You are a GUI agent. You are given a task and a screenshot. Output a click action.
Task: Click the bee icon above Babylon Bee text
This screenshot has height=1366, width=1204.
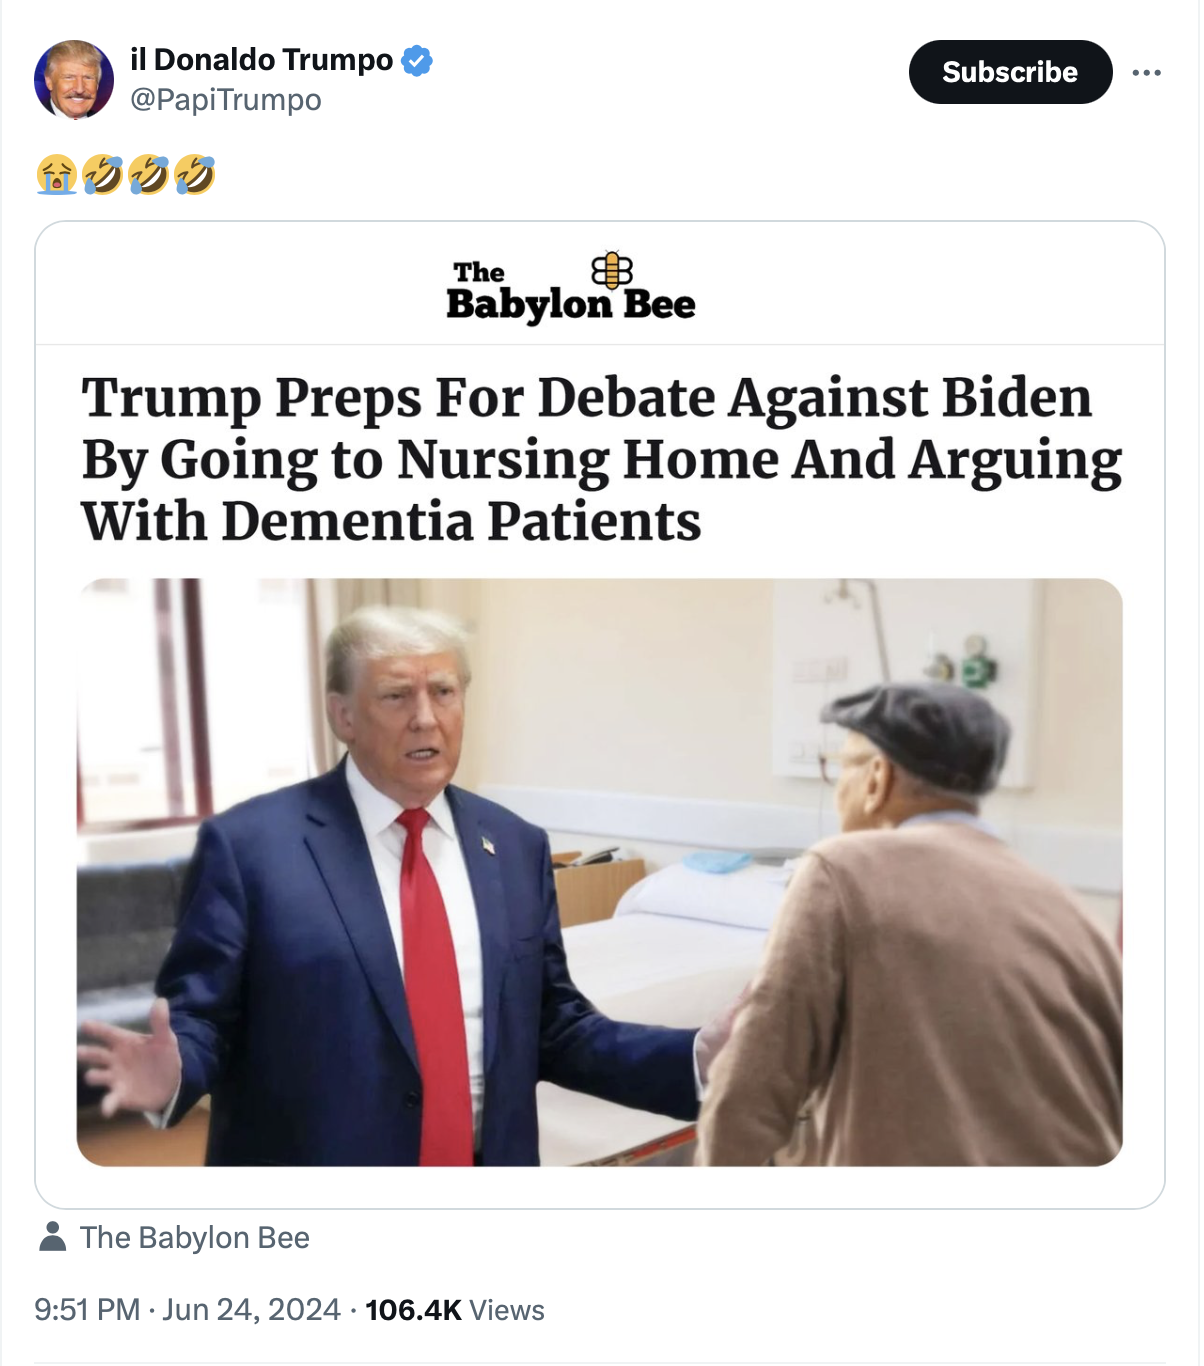[612, 269]
